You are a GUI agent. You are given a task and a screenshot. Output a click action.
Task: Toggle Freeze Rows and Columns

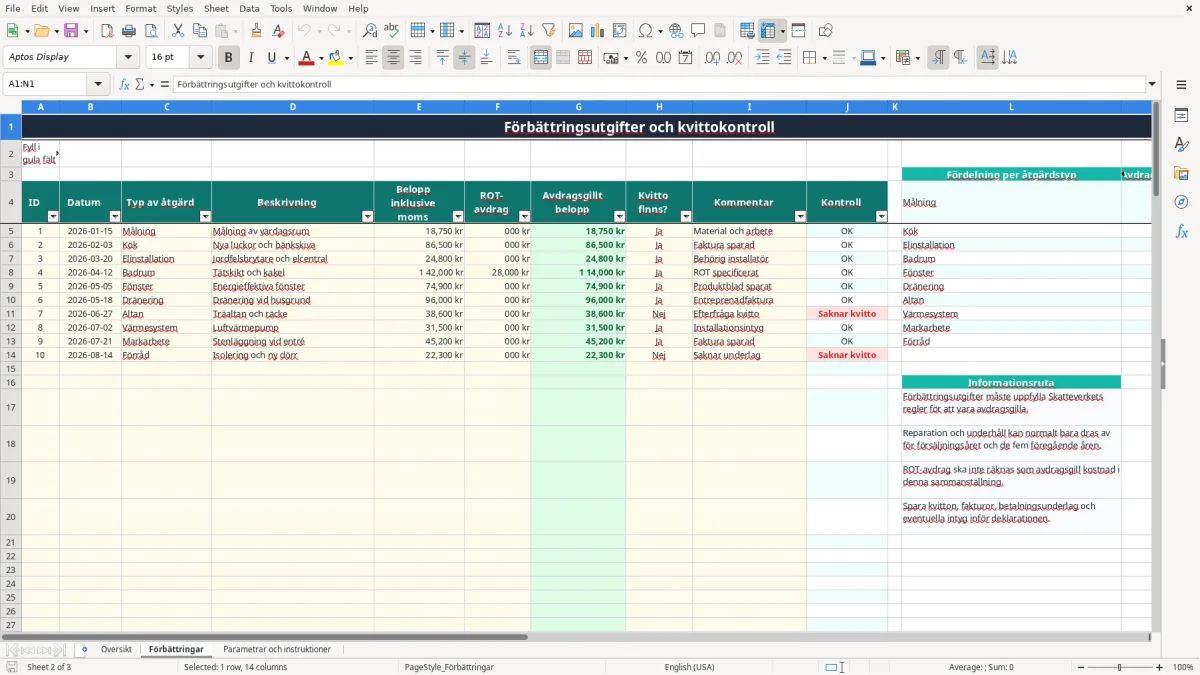tap(769, 31)
